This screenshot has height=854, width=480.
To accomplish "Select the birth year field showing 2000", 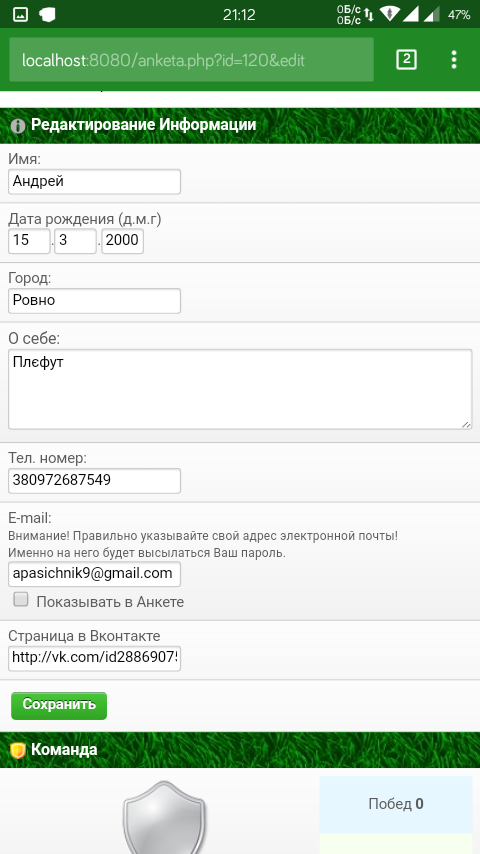I will [122, 241].
